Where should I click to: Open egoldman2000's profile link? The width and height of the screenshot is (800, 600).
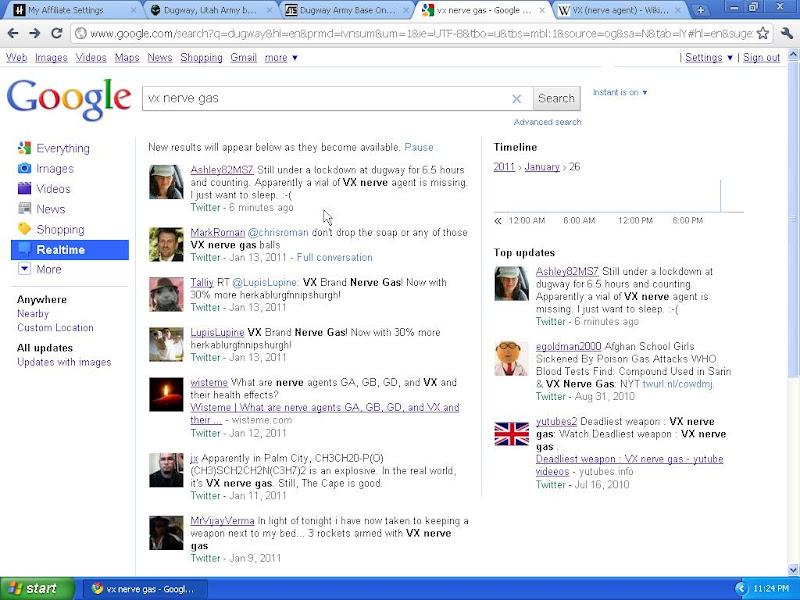click(568, 346)
